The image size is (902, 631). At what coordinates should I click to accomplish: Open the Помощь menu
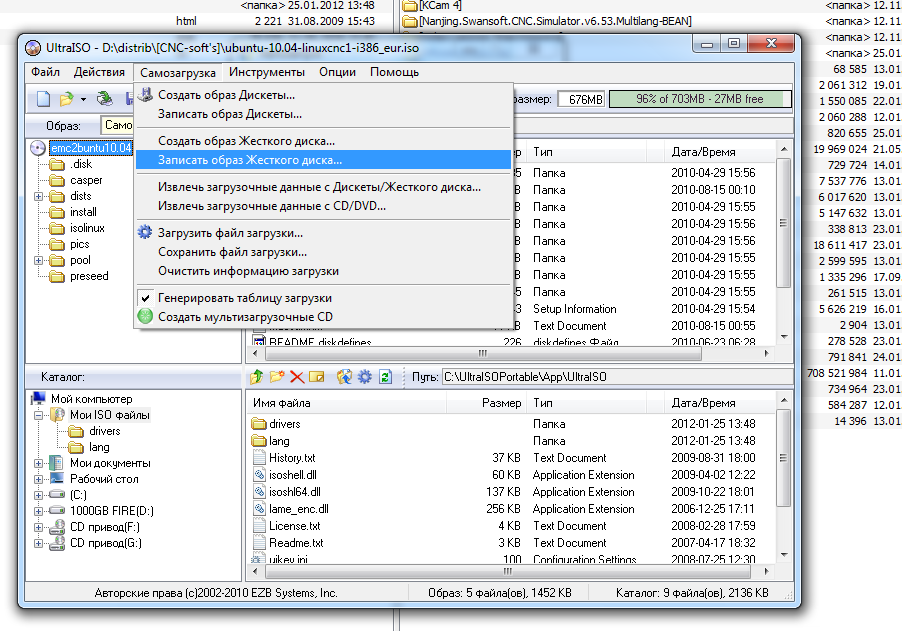tap(395, 72)
